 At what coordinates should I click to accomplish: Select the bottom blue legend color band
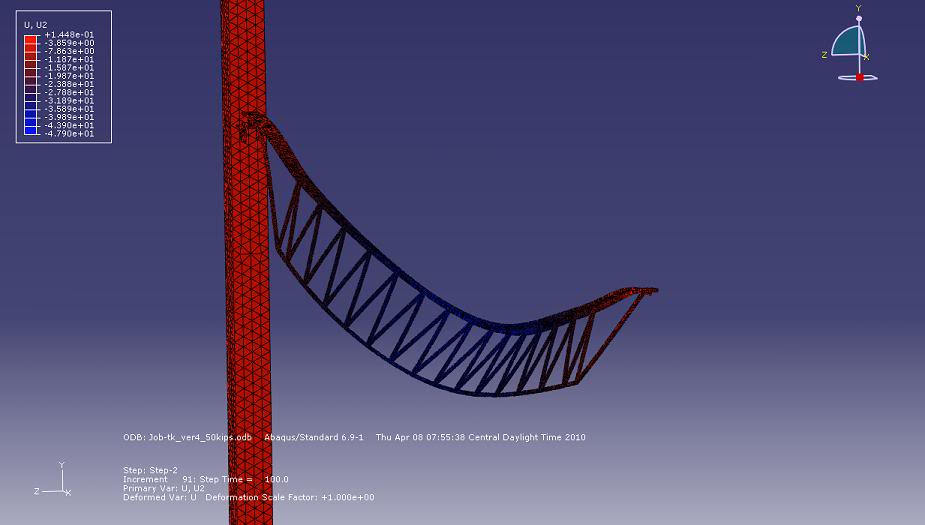[x=31, y=132]
